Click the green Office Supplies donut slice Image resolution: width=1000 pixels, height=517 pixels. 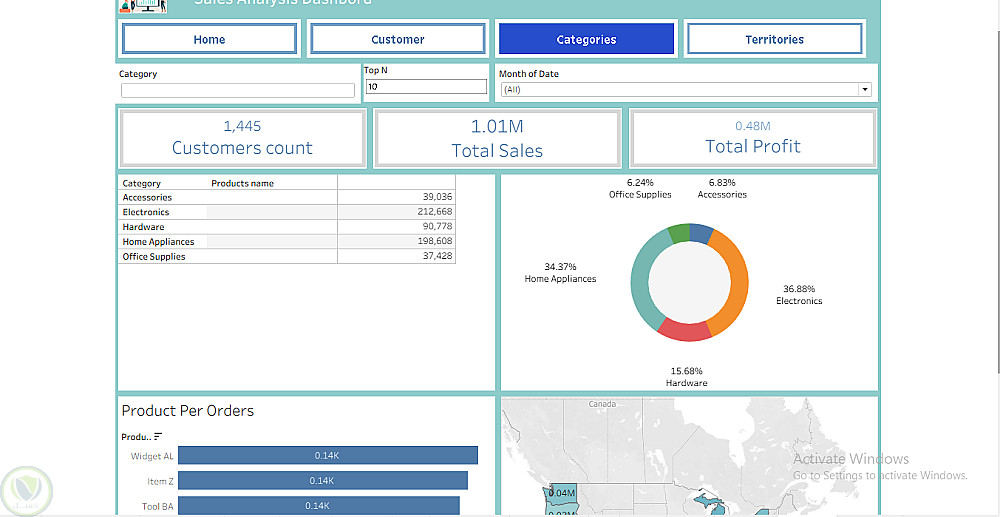click(679, 232)
